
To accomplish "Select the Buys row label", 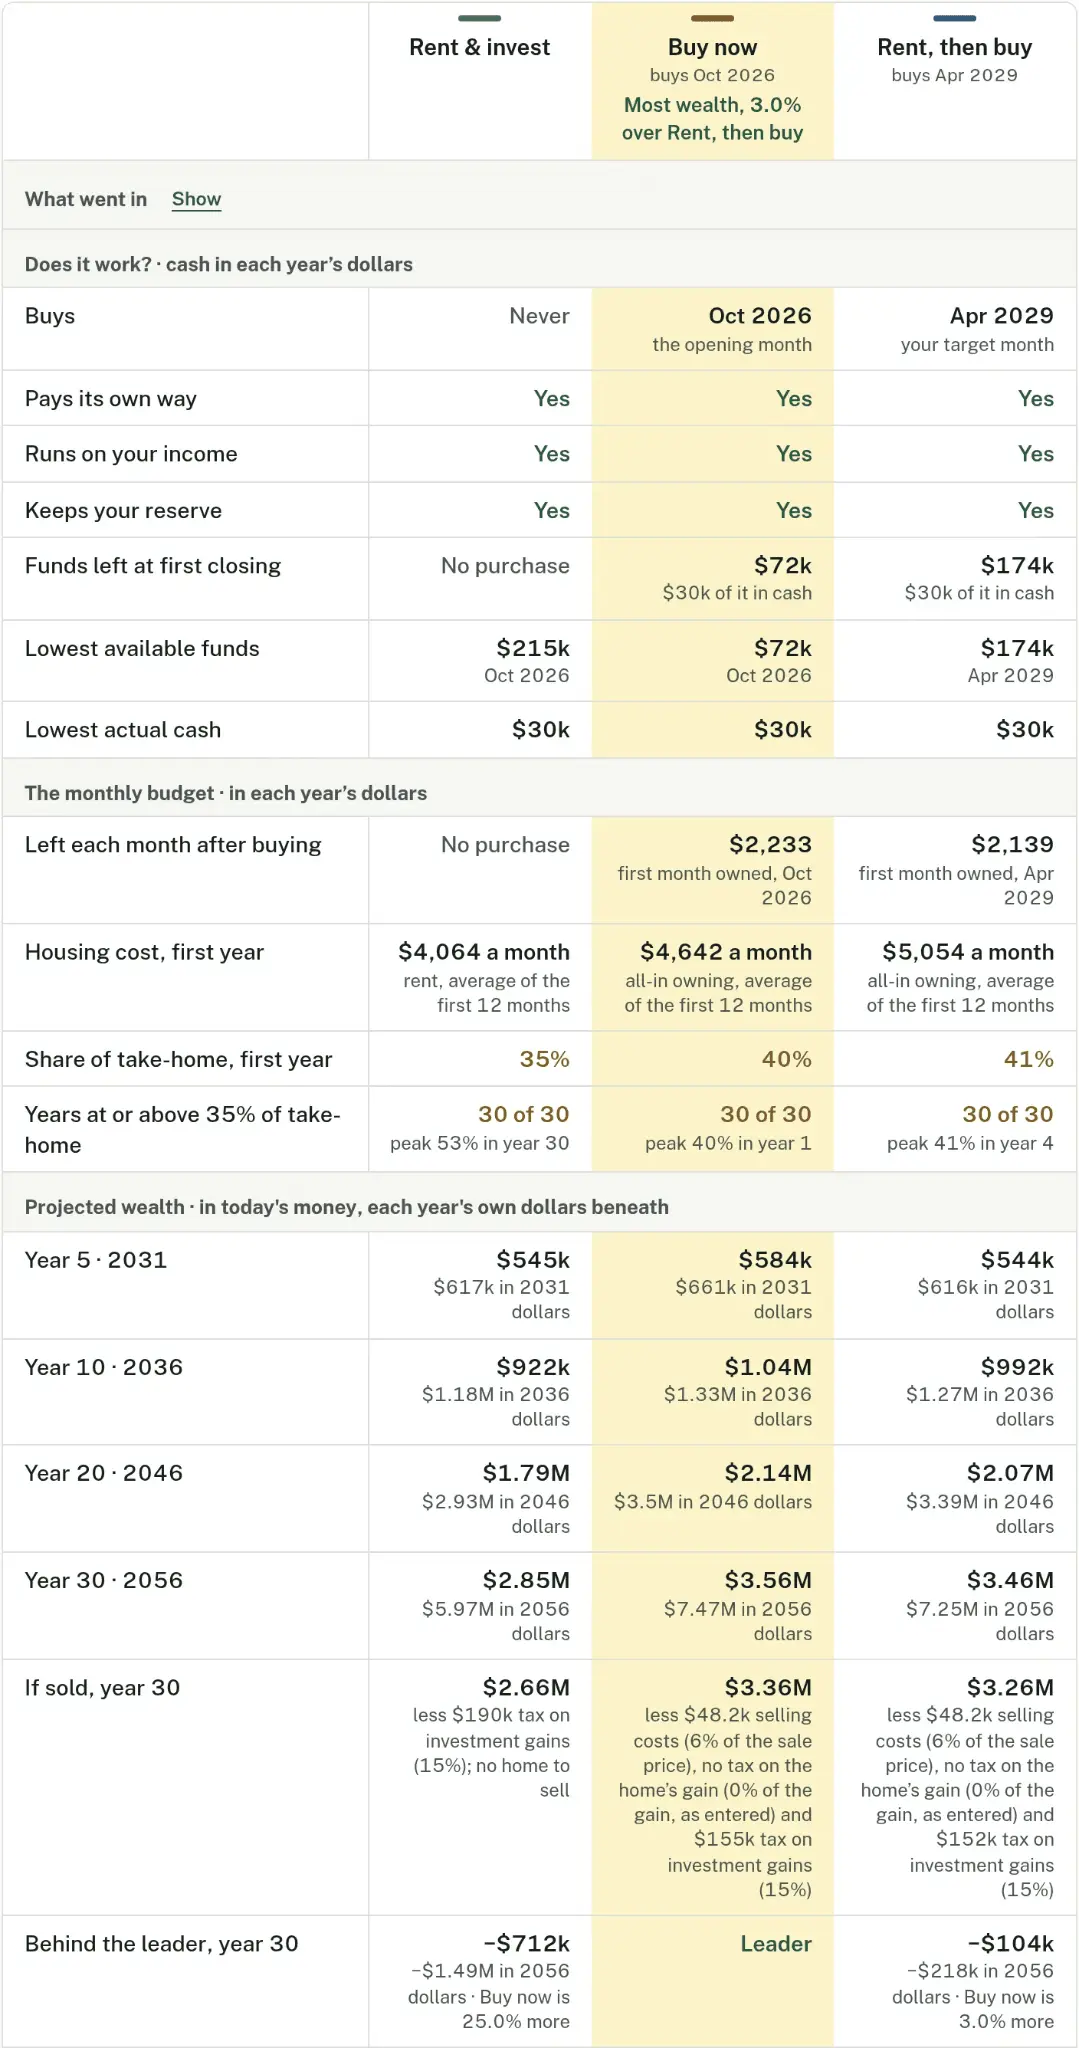I will (x=50, y=316).
